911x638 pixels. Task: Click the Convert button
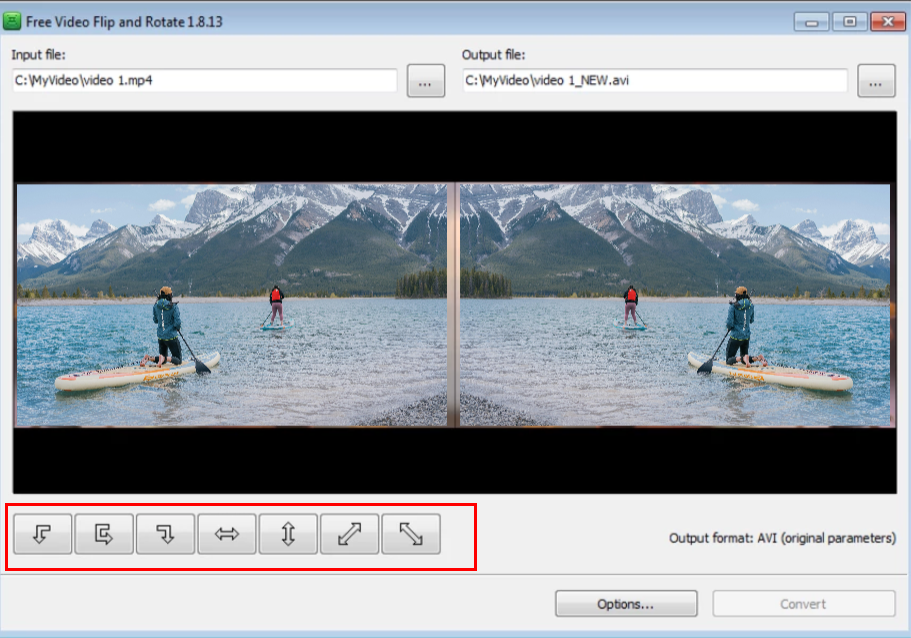(x=804, y=604)
